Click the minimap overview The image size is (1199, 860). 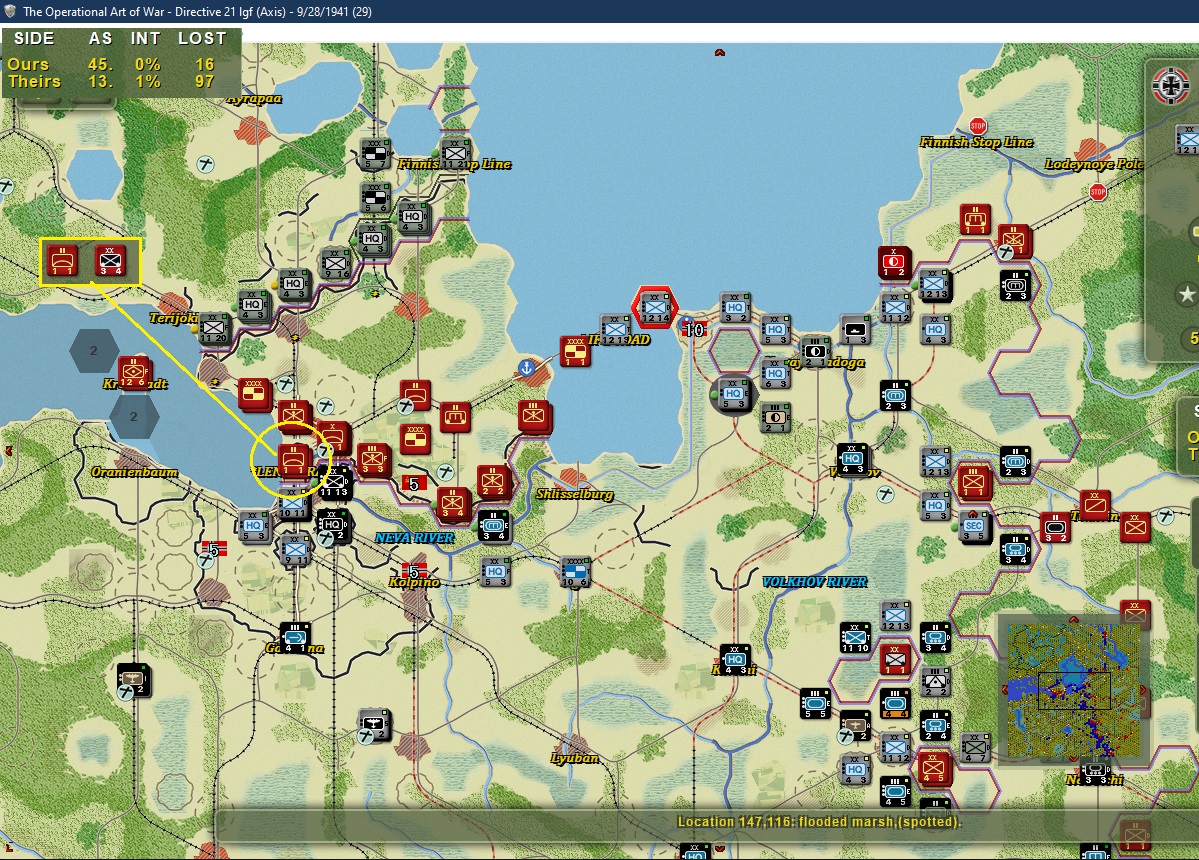pyautogui.click(x=1074, y=690)
